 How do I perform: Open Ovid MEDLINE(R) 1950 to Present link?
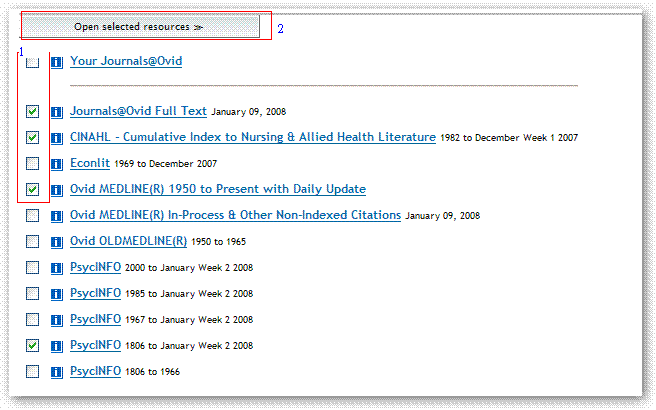click(x=218, y=189)
